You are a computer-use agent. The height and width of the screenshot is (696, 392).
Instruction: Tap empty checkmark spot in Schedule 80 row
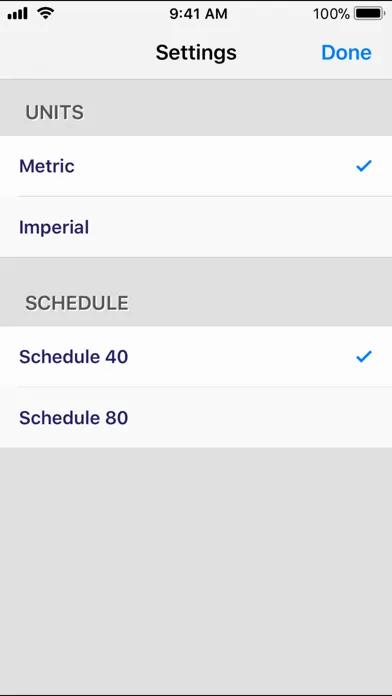[364, 417]
